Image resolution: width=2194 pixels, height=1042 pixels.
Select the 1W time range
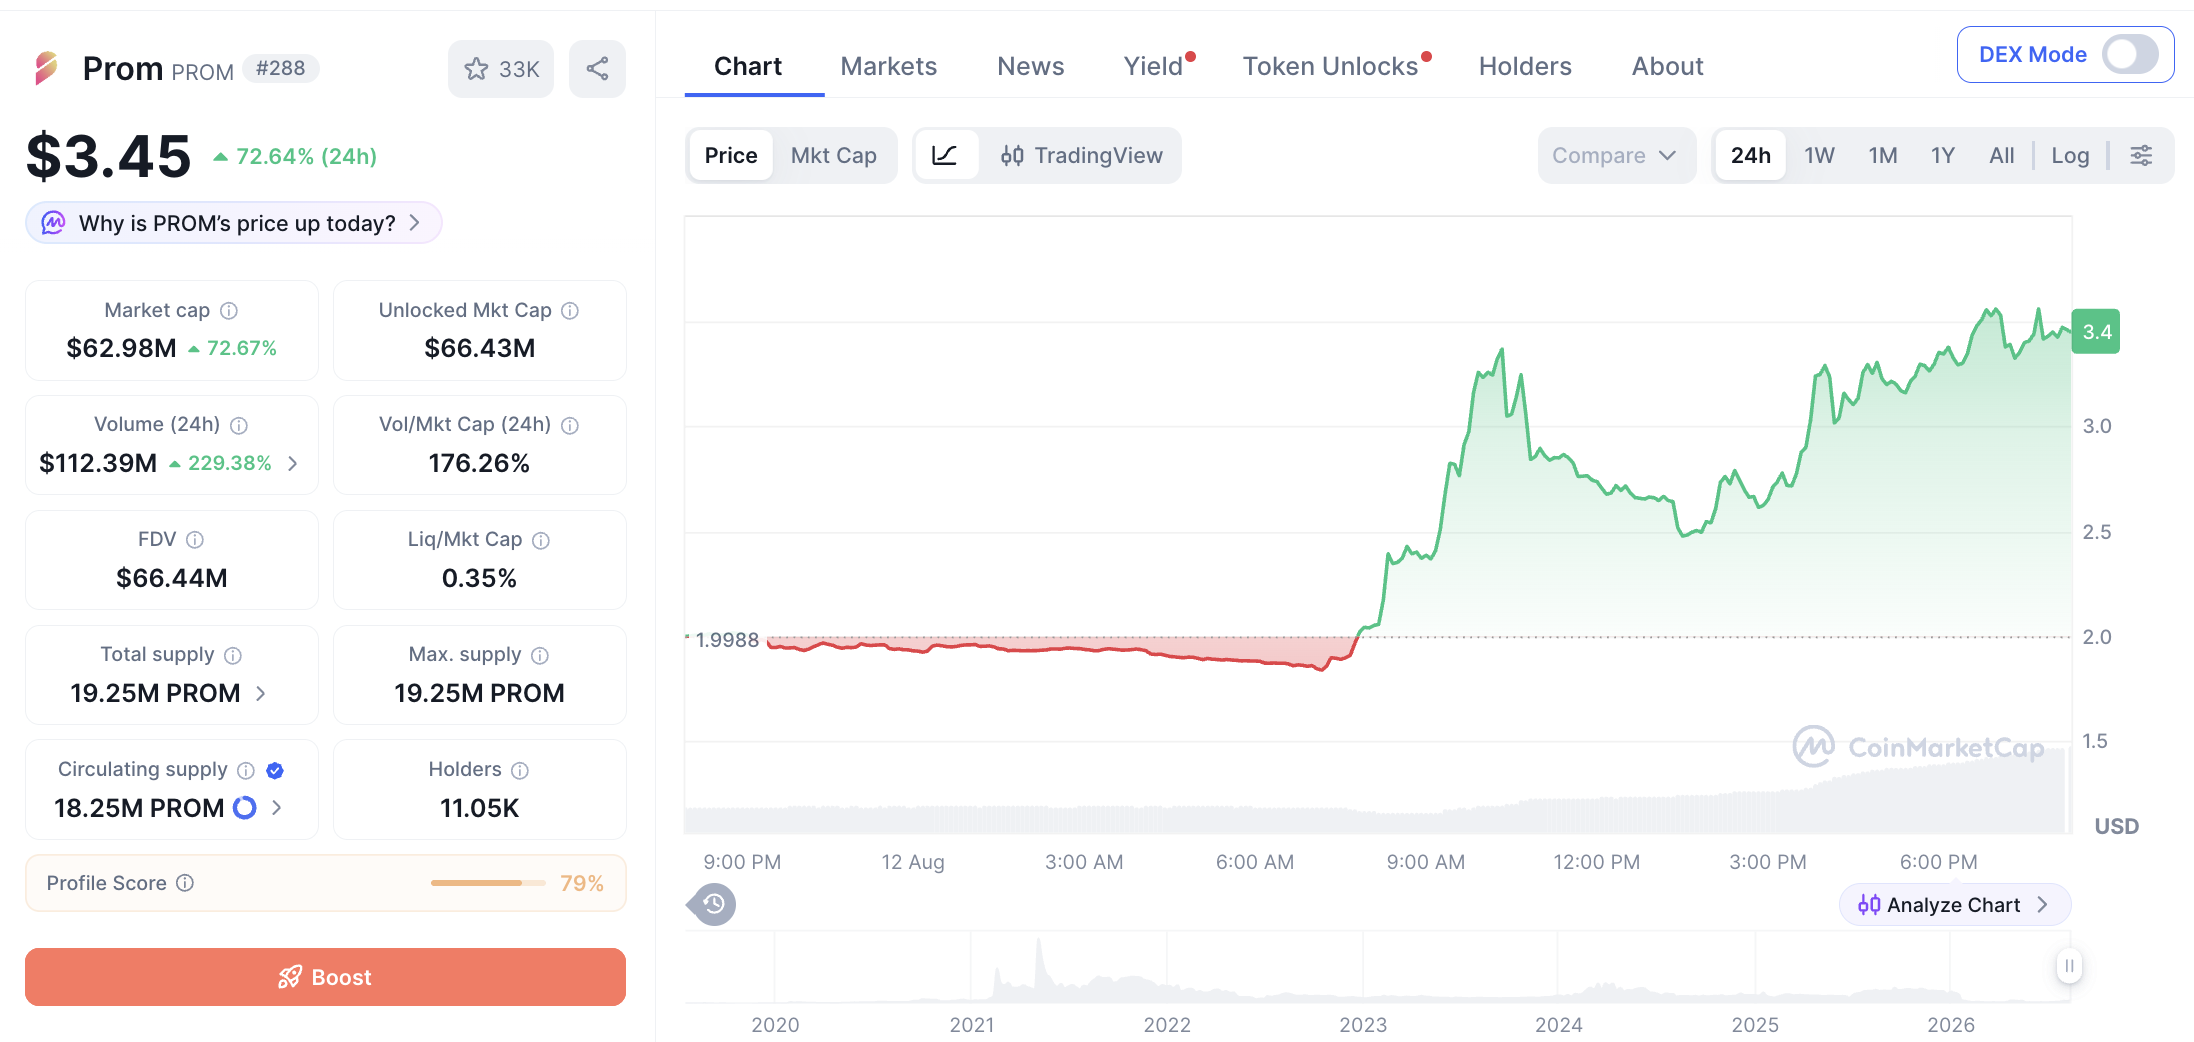(1819, 155)
